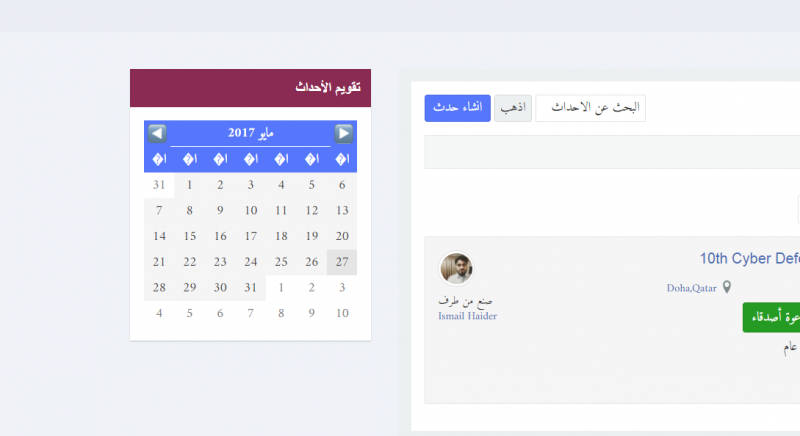Click the Doha,Qatar location link
This screenshot has height=436, width=800.
pyautogui.click(x=691, y=288)
